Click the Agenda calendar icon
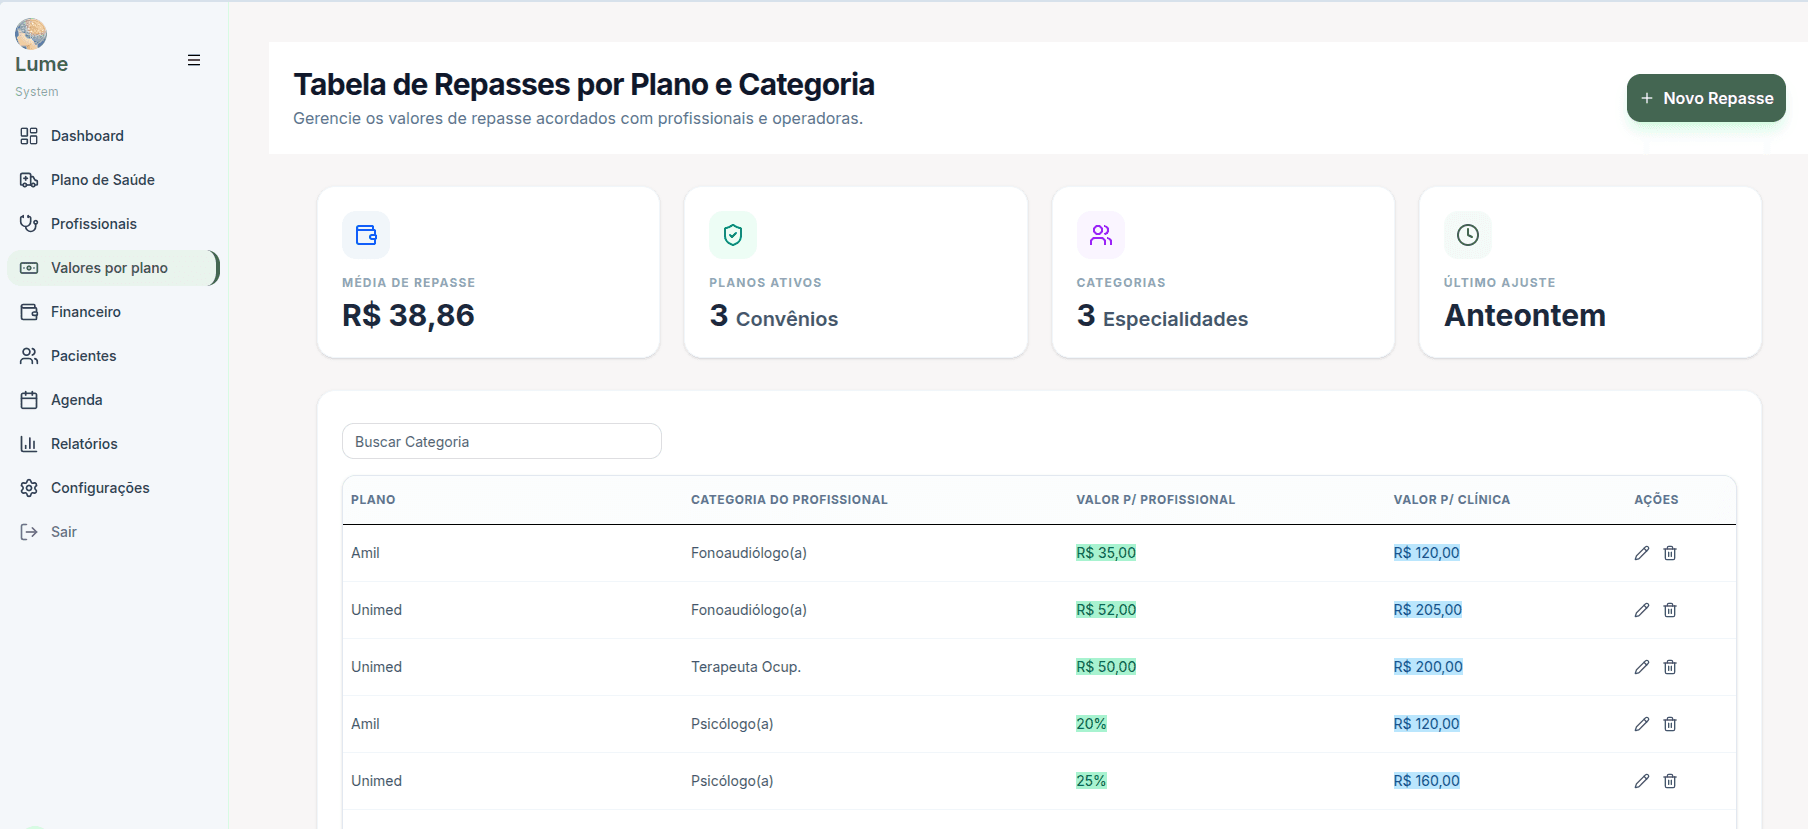 (29, 400)
